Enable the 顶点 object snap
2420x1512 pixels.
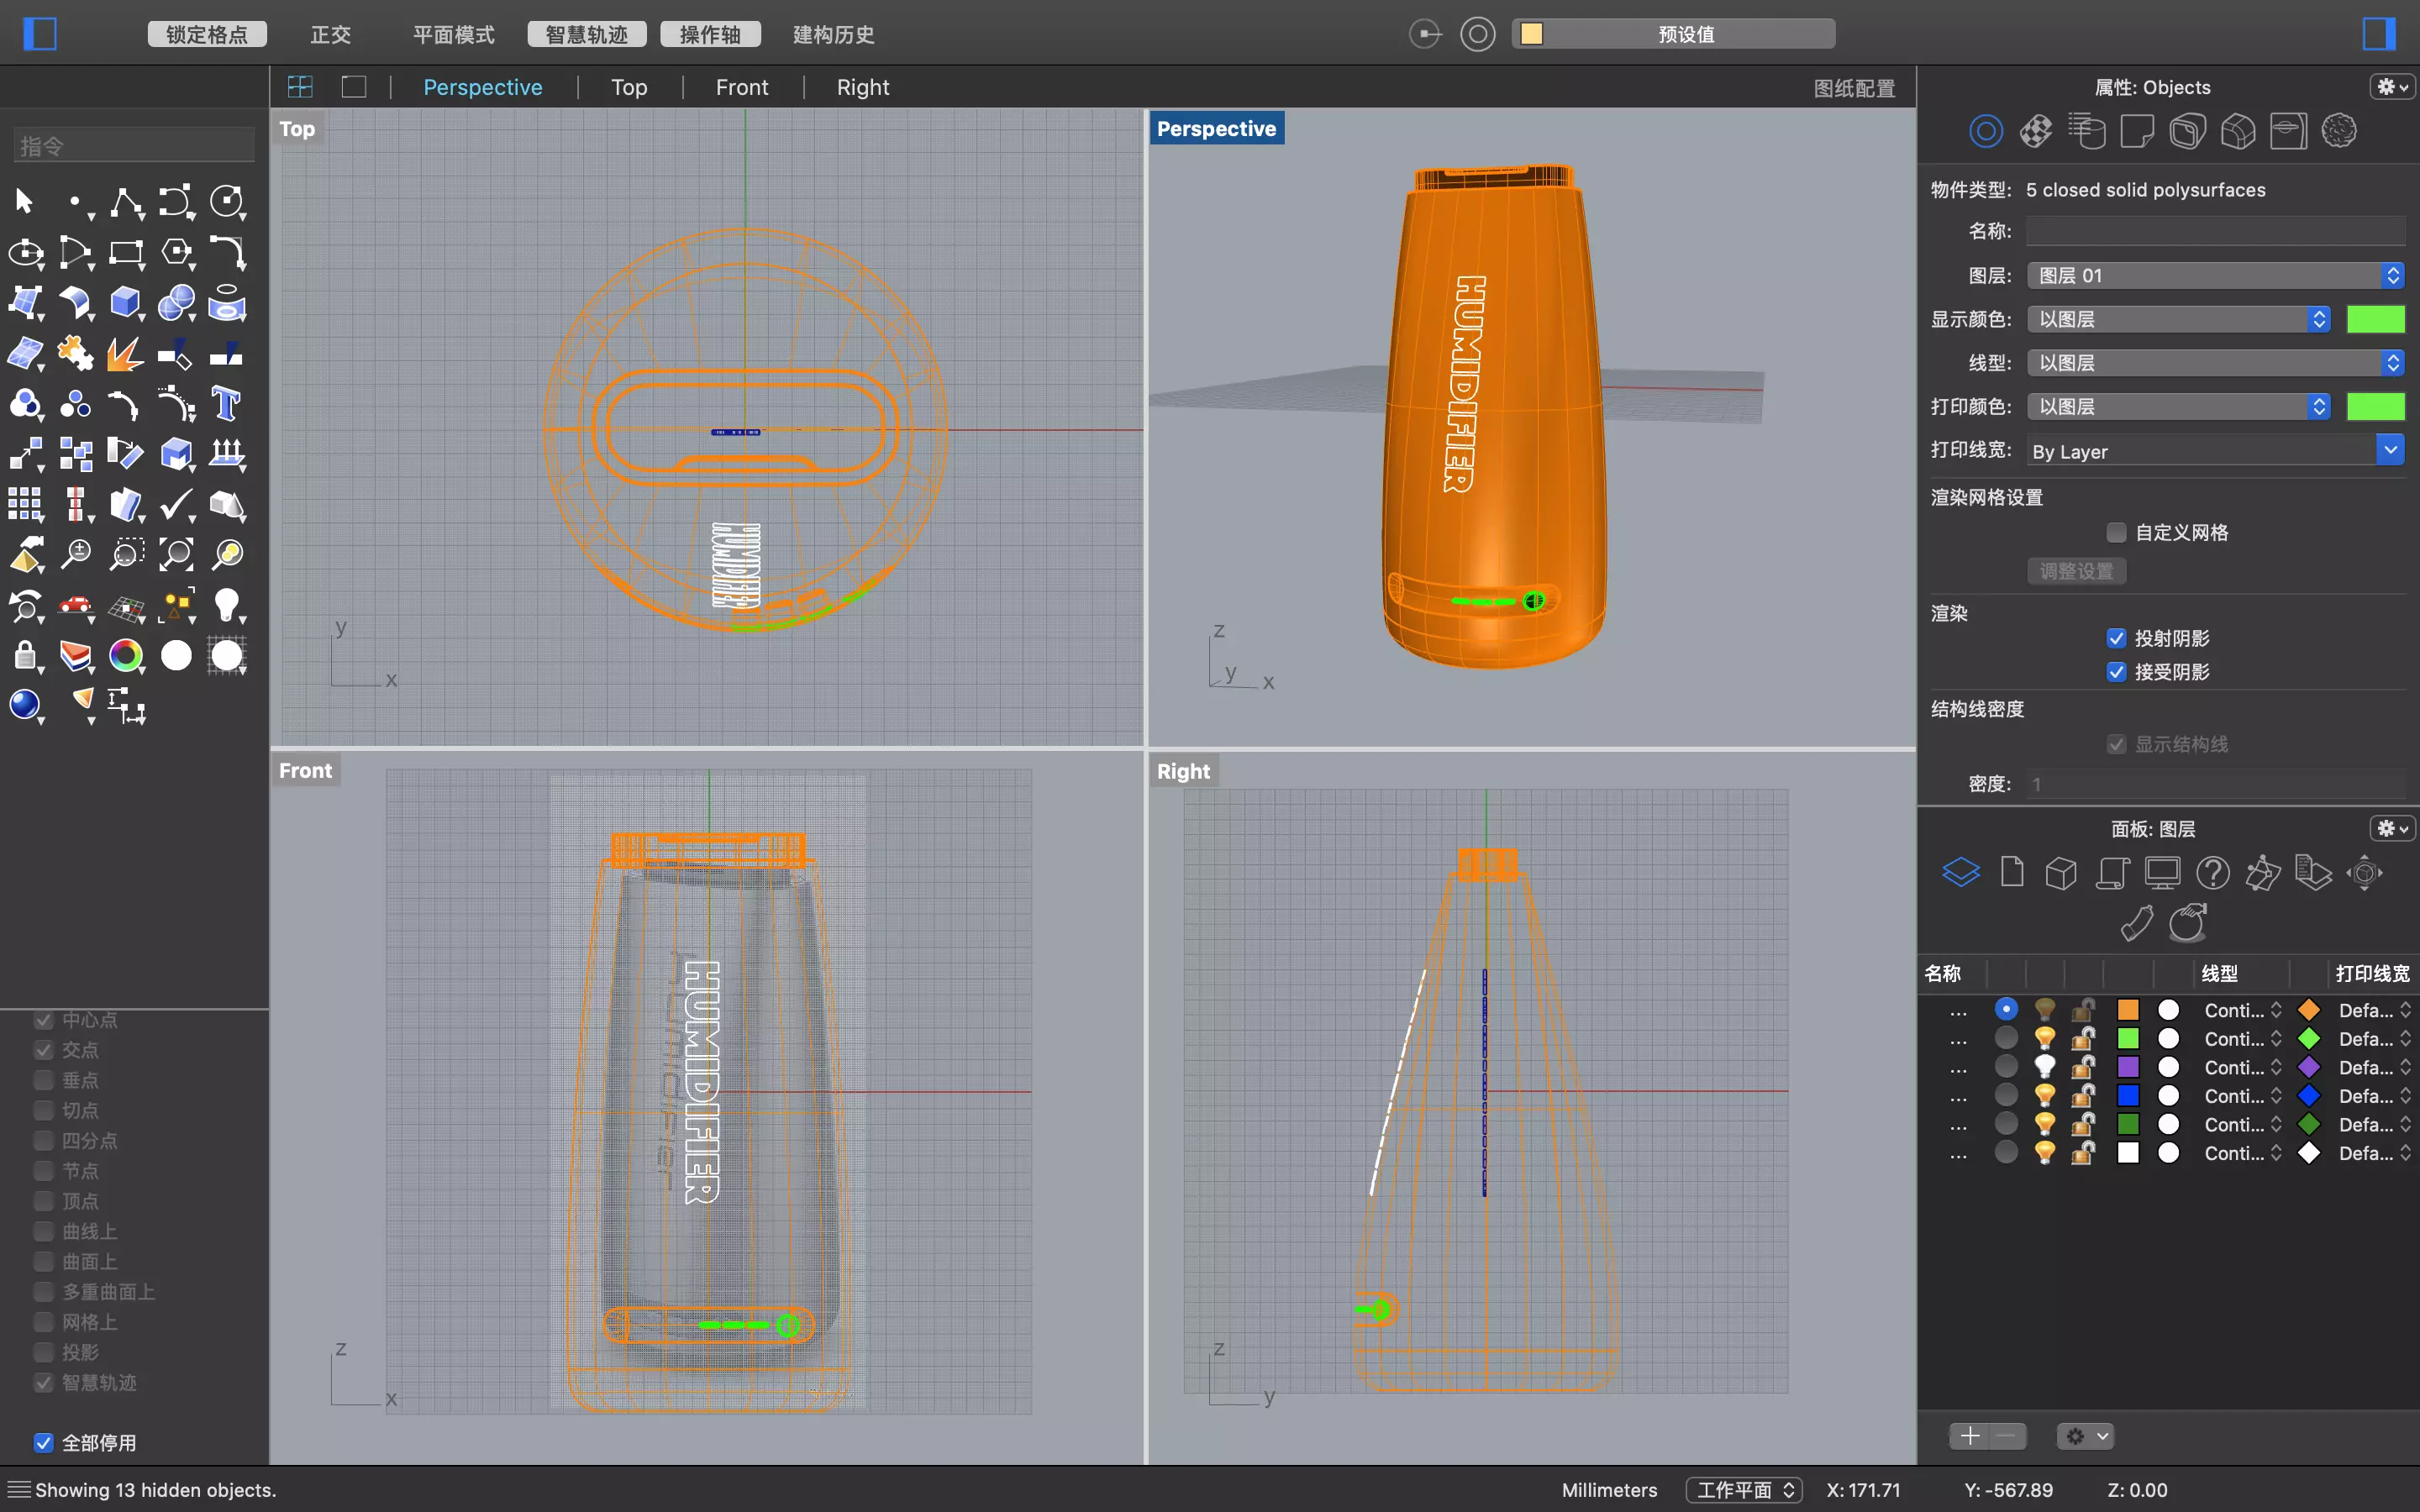coord(44,1201)
